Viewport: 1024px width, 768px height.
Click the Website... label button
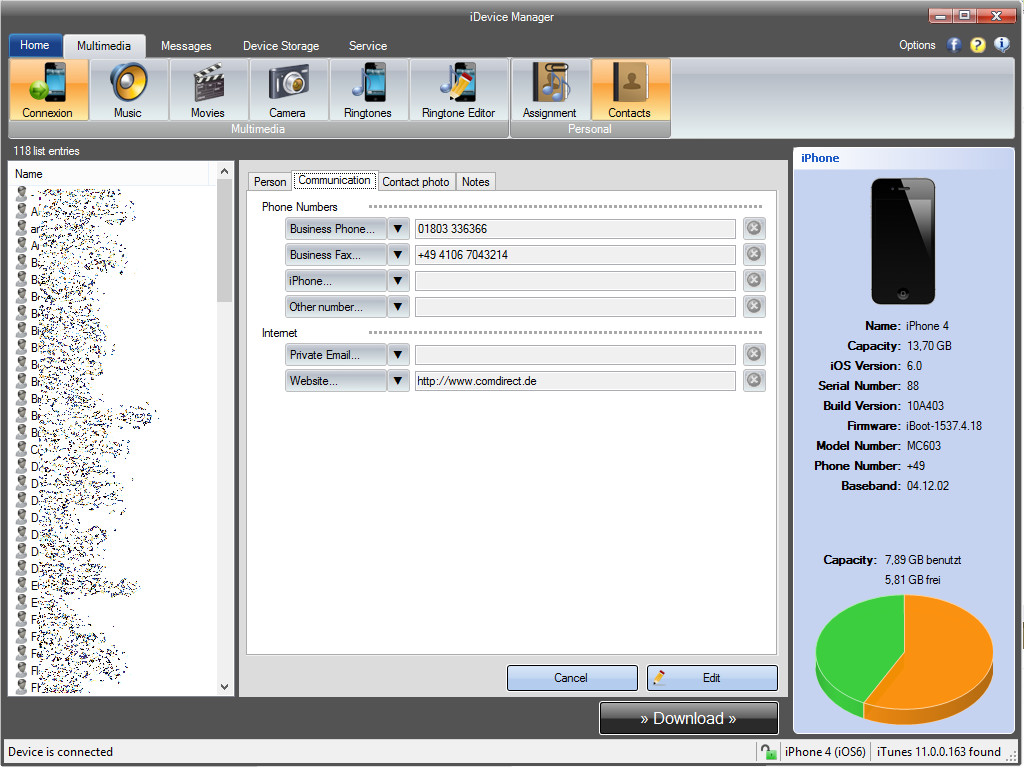point(336,381)
